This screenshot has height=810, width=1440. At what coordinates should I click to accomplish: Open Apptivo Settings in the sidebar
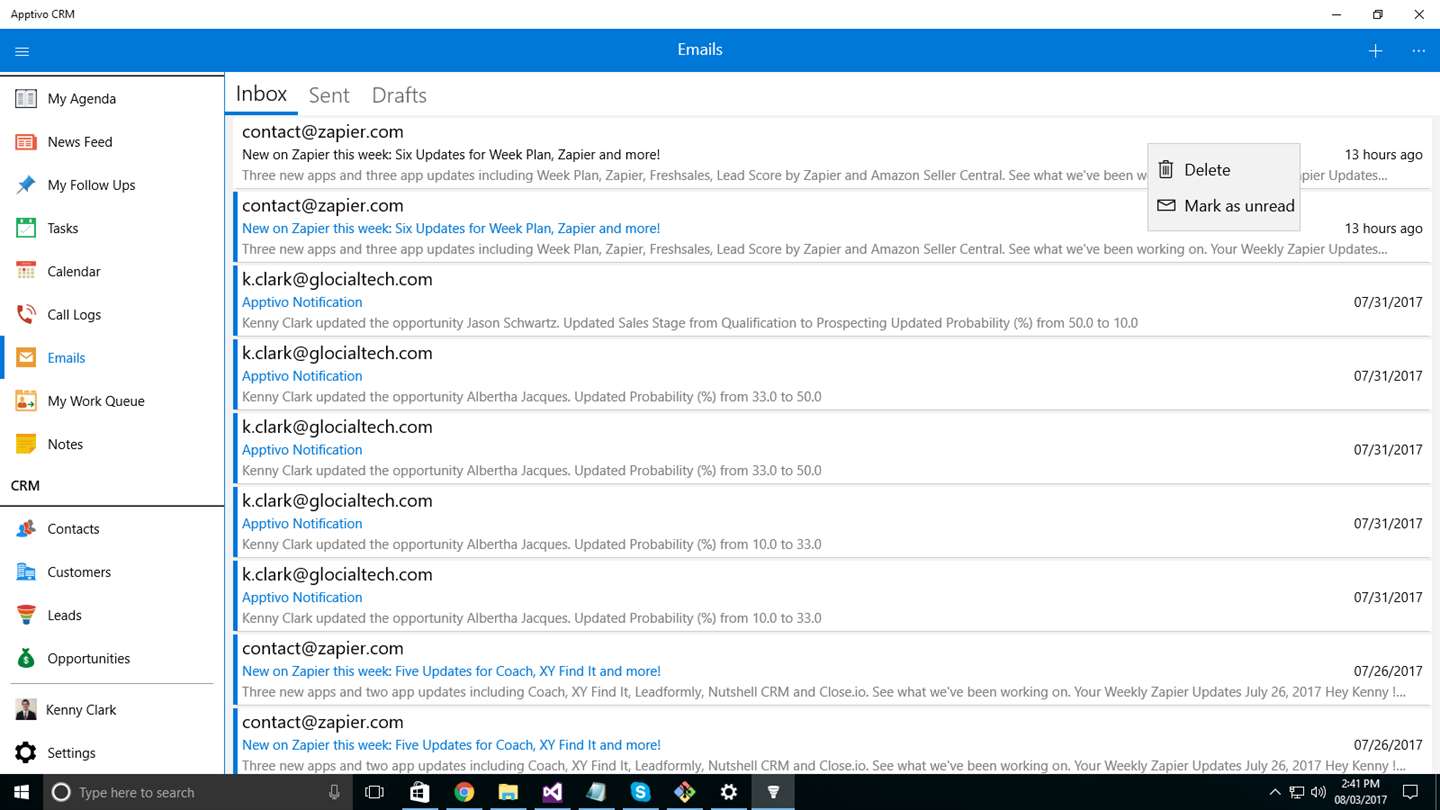pyautogui.click(x=112, y=753)
